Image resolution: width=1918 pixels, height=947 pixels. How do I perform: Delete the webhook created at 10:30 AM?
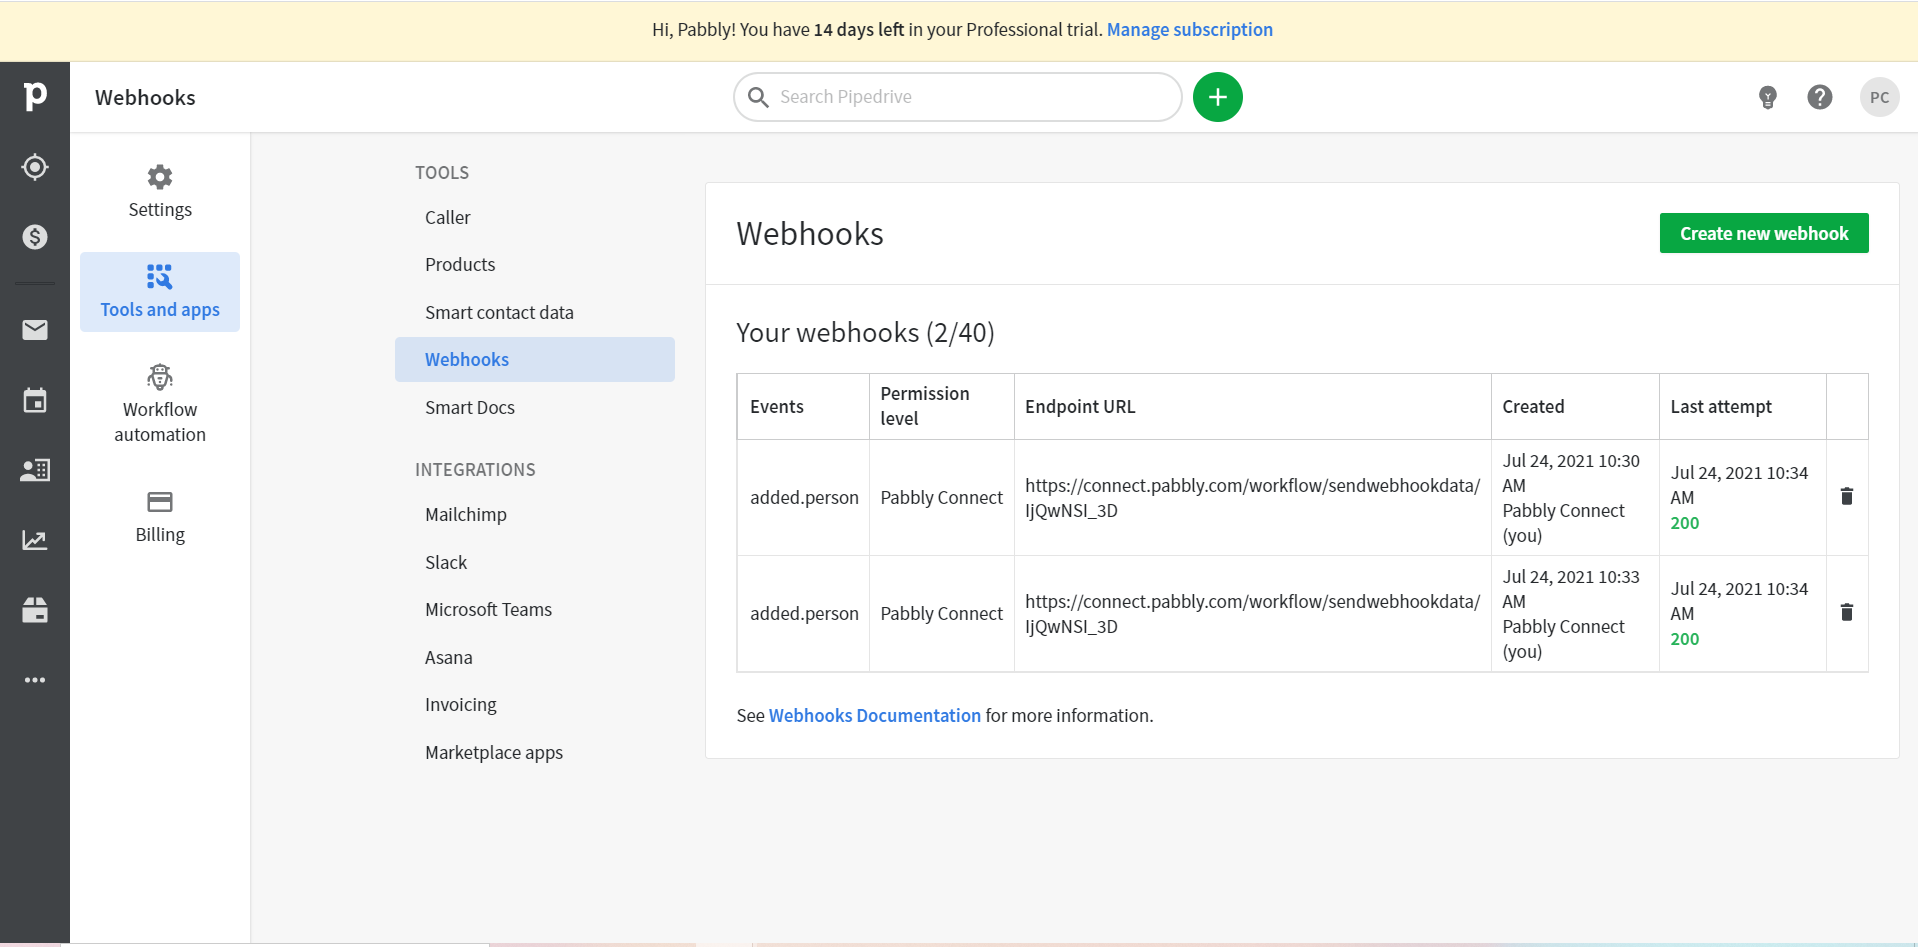(x=1847, y=497)
